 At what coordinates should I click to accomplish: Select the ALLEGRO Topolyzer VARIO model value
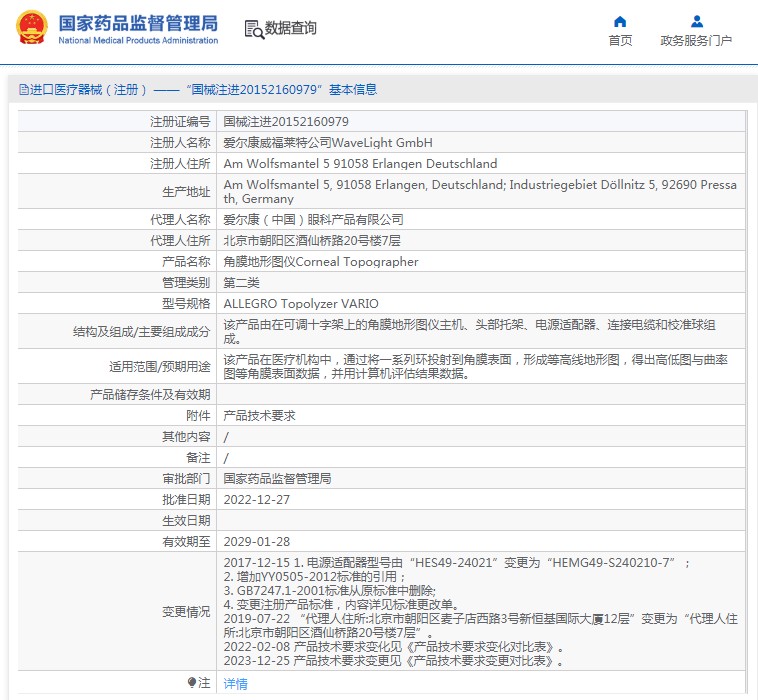(x=301, y=304)
